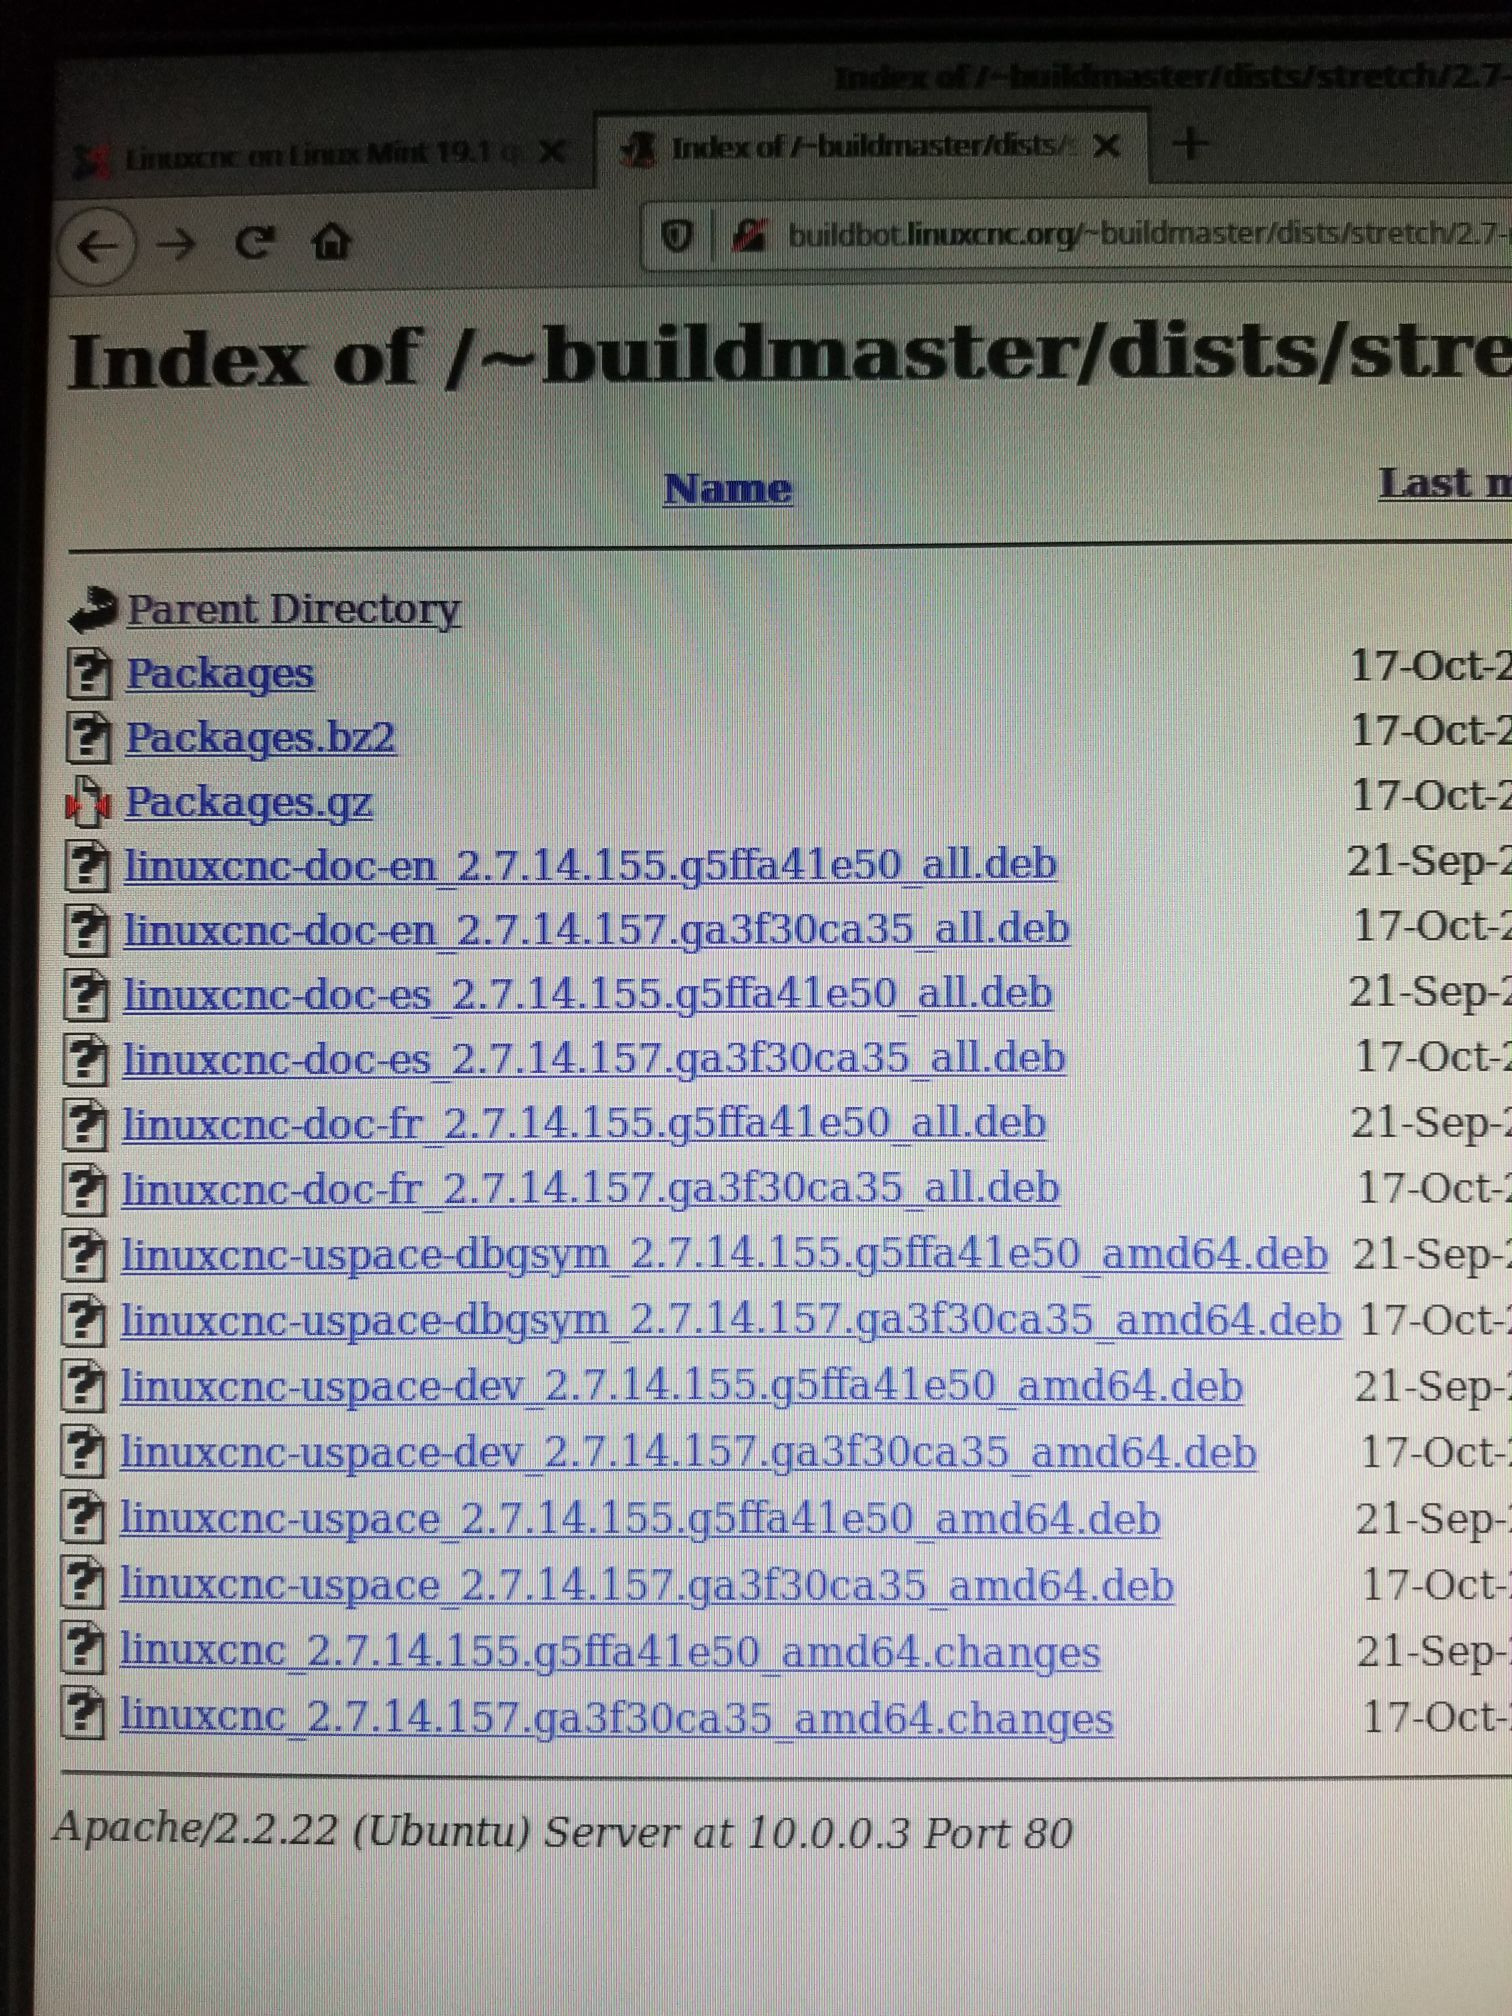The width and height of the screenshot is (1512, 2016).
Task: Open the Parent Directory link
Action: (293, 609)
